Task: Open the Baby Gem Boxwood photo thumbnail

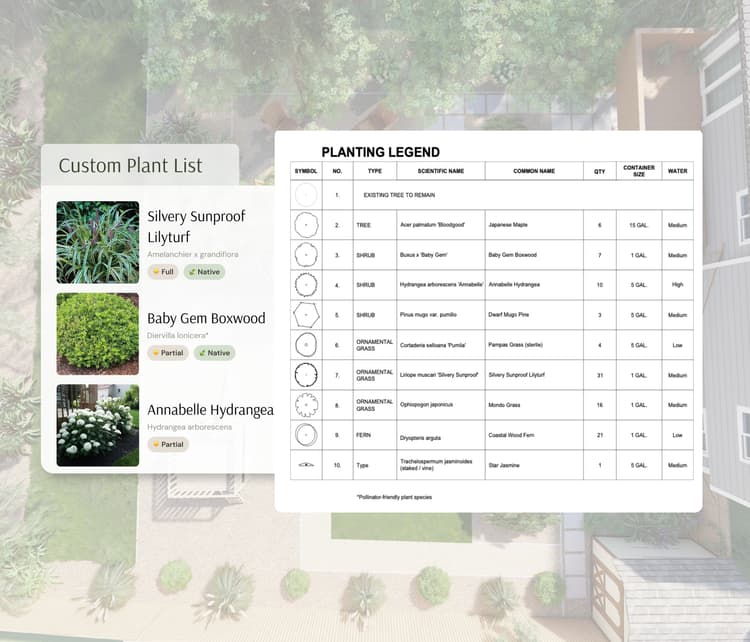Action: pos(97,333)
